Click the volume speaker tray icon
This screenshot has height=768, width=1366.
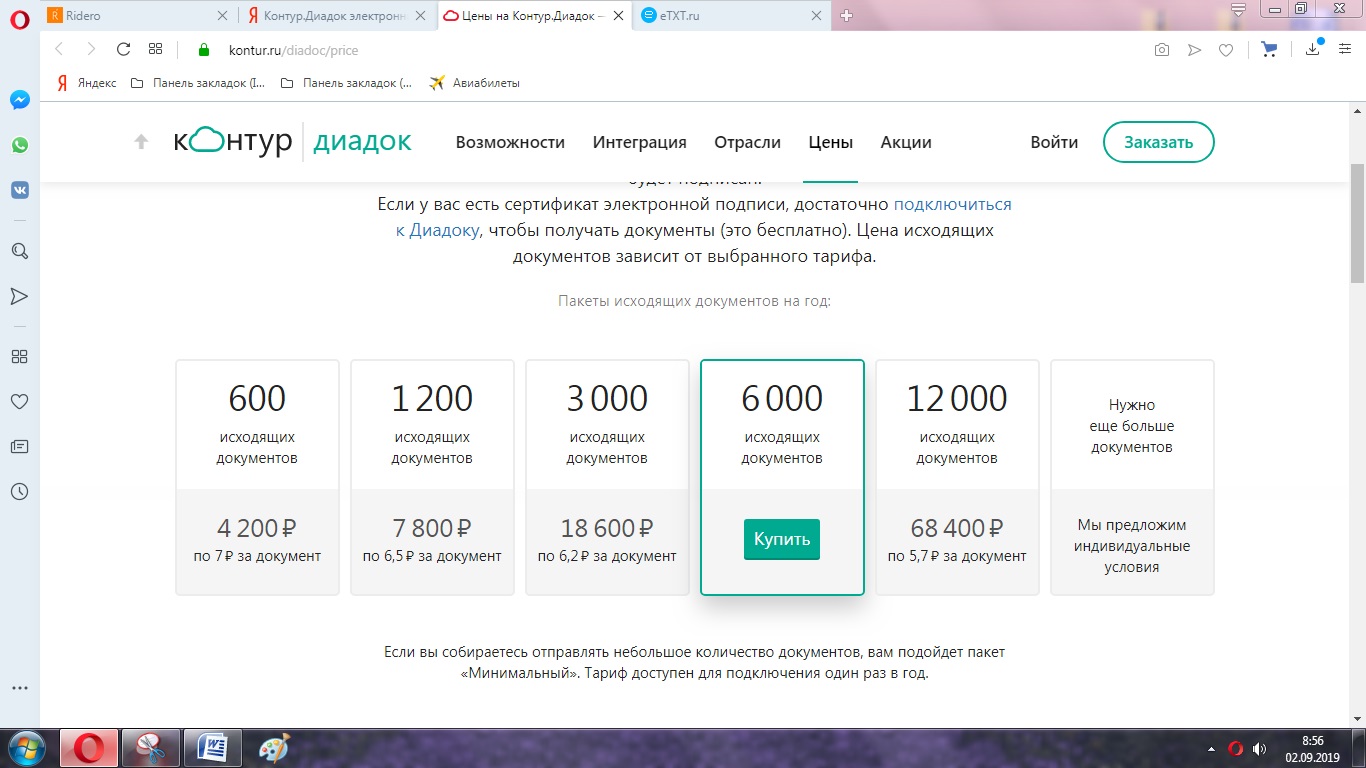click(1260, 748)
